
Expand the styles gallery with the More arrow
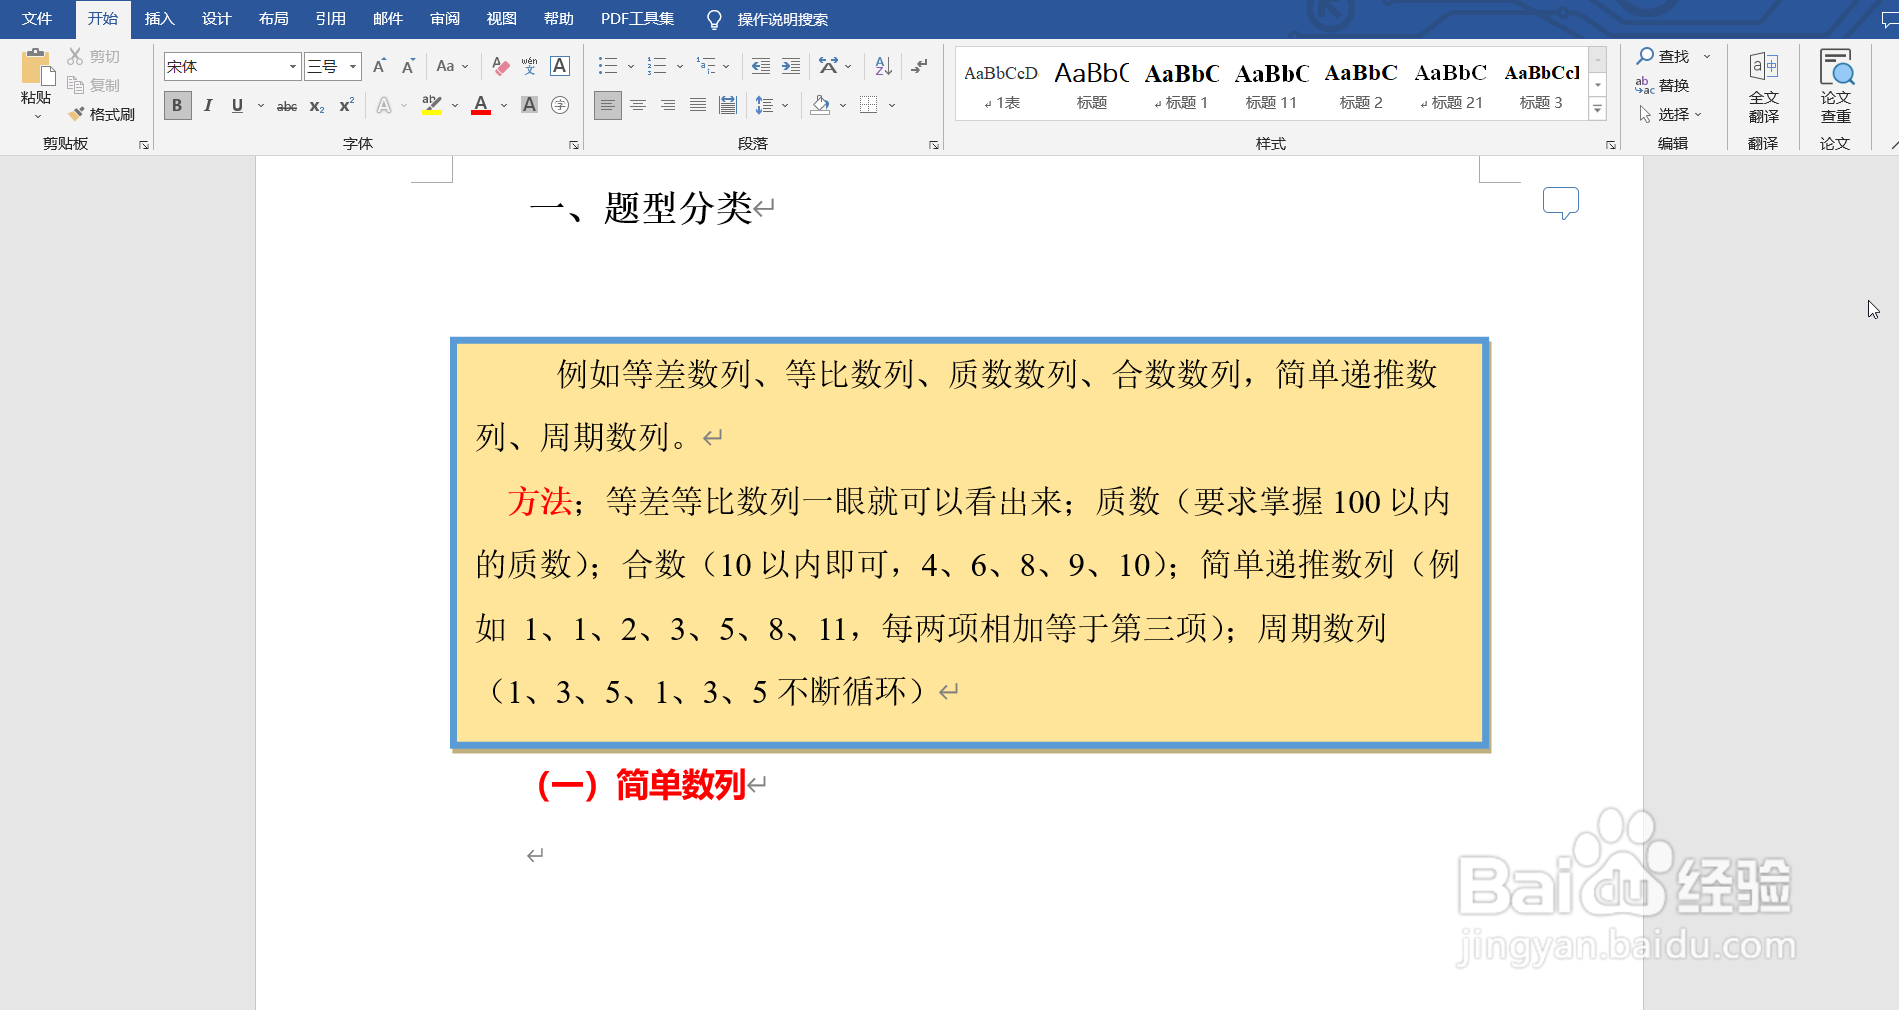(x=1598, y=110)
